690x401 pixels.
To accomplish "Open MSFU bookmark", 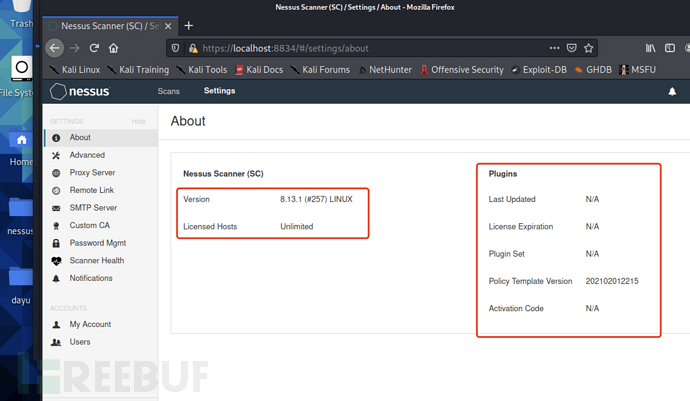I will point(638,70).
